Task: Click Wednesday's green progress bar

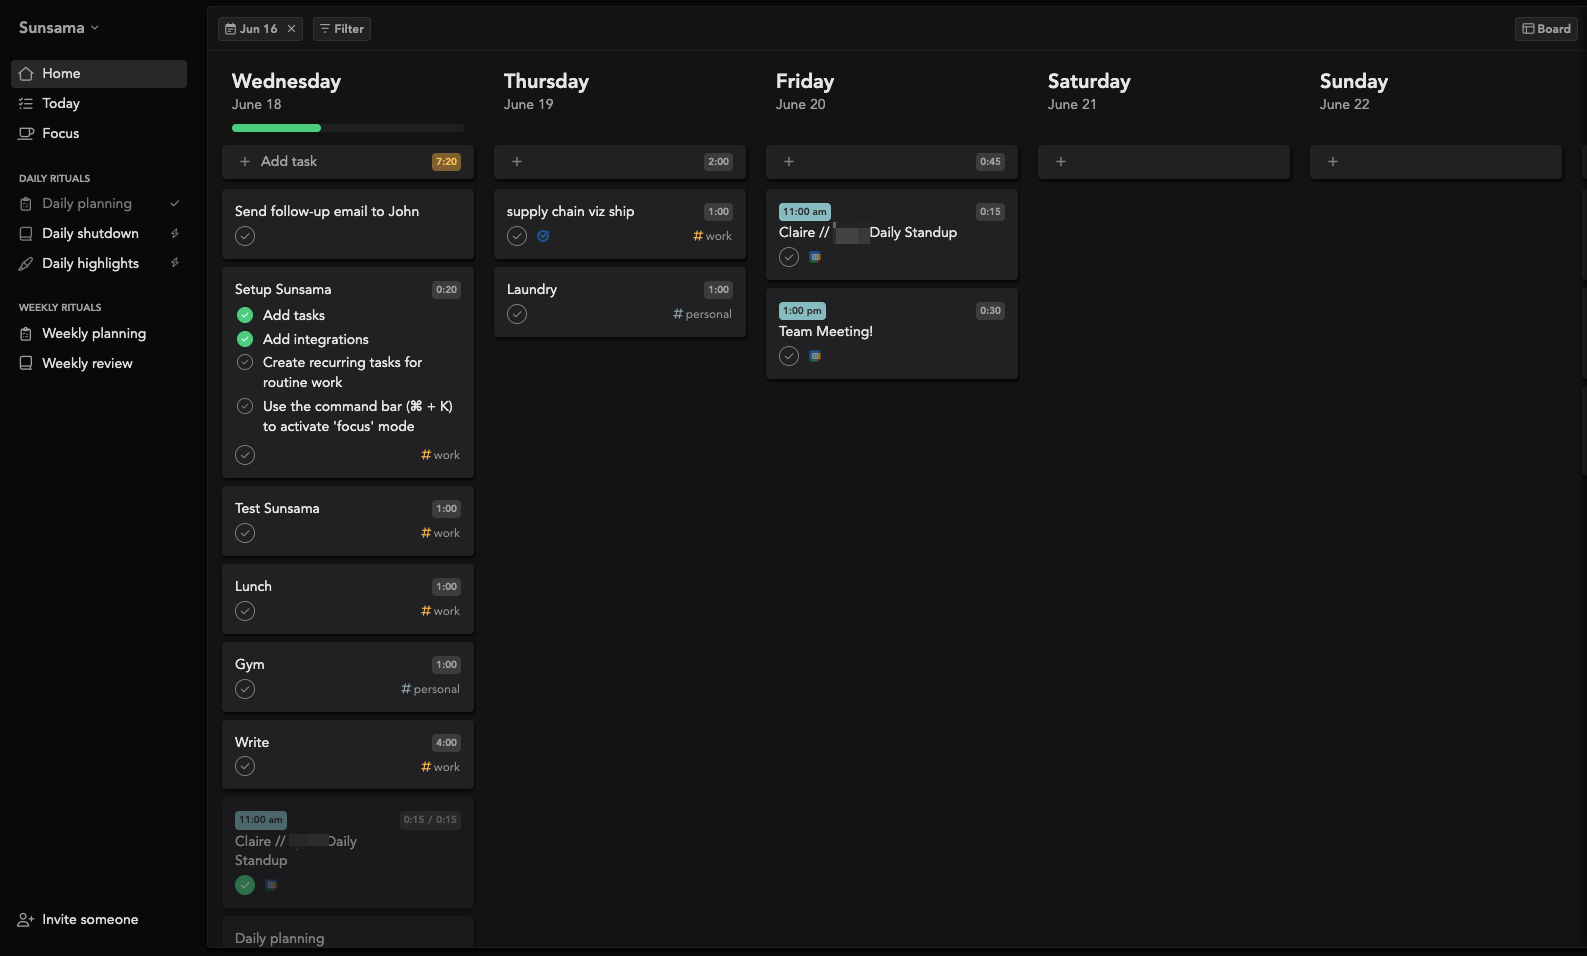Action: [276, 128]
